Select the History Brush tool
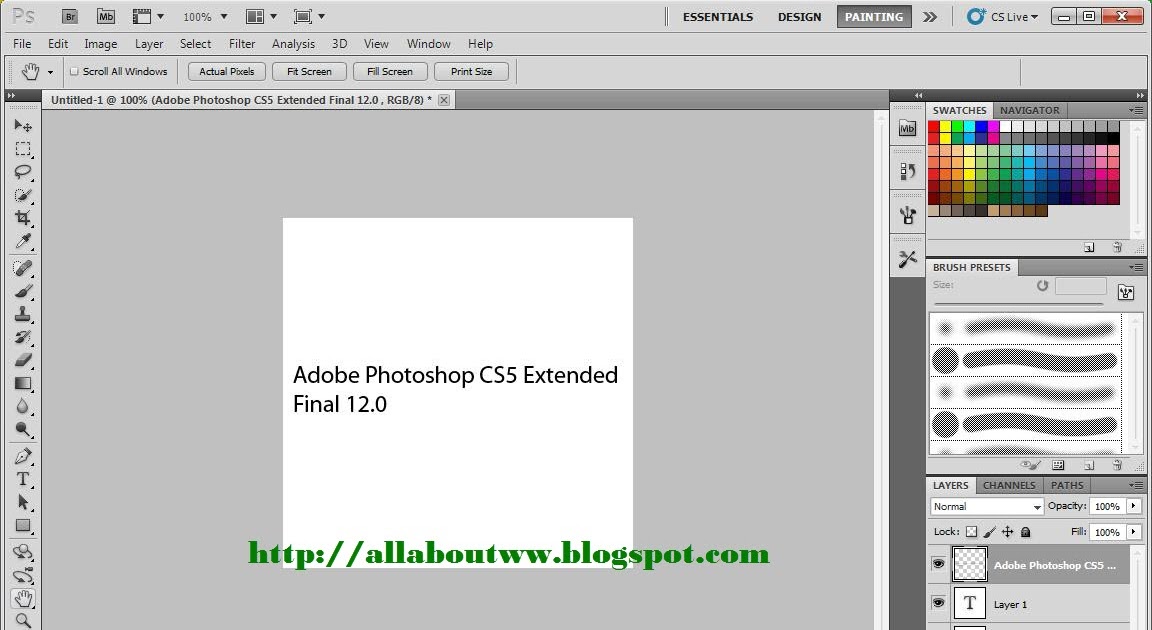Viewport: 1152px width, 630px height. coord(23,337)
